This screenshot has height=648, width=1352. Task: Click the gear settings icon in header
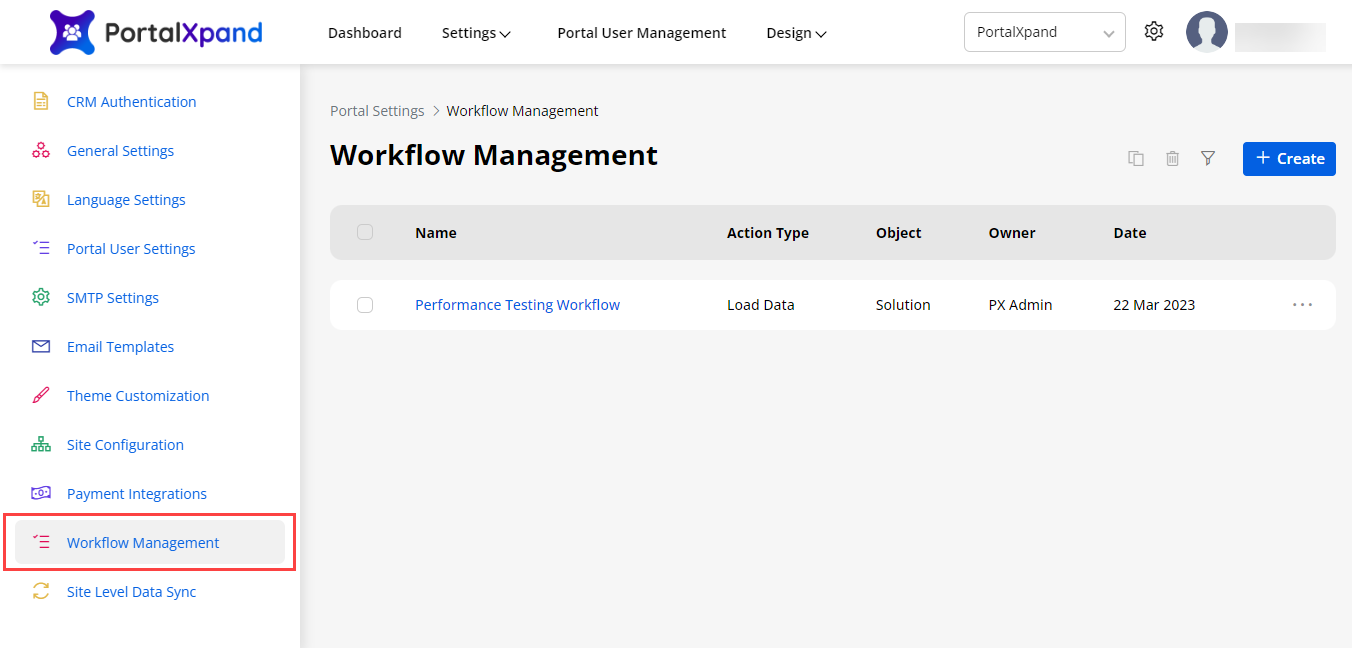1154,32
